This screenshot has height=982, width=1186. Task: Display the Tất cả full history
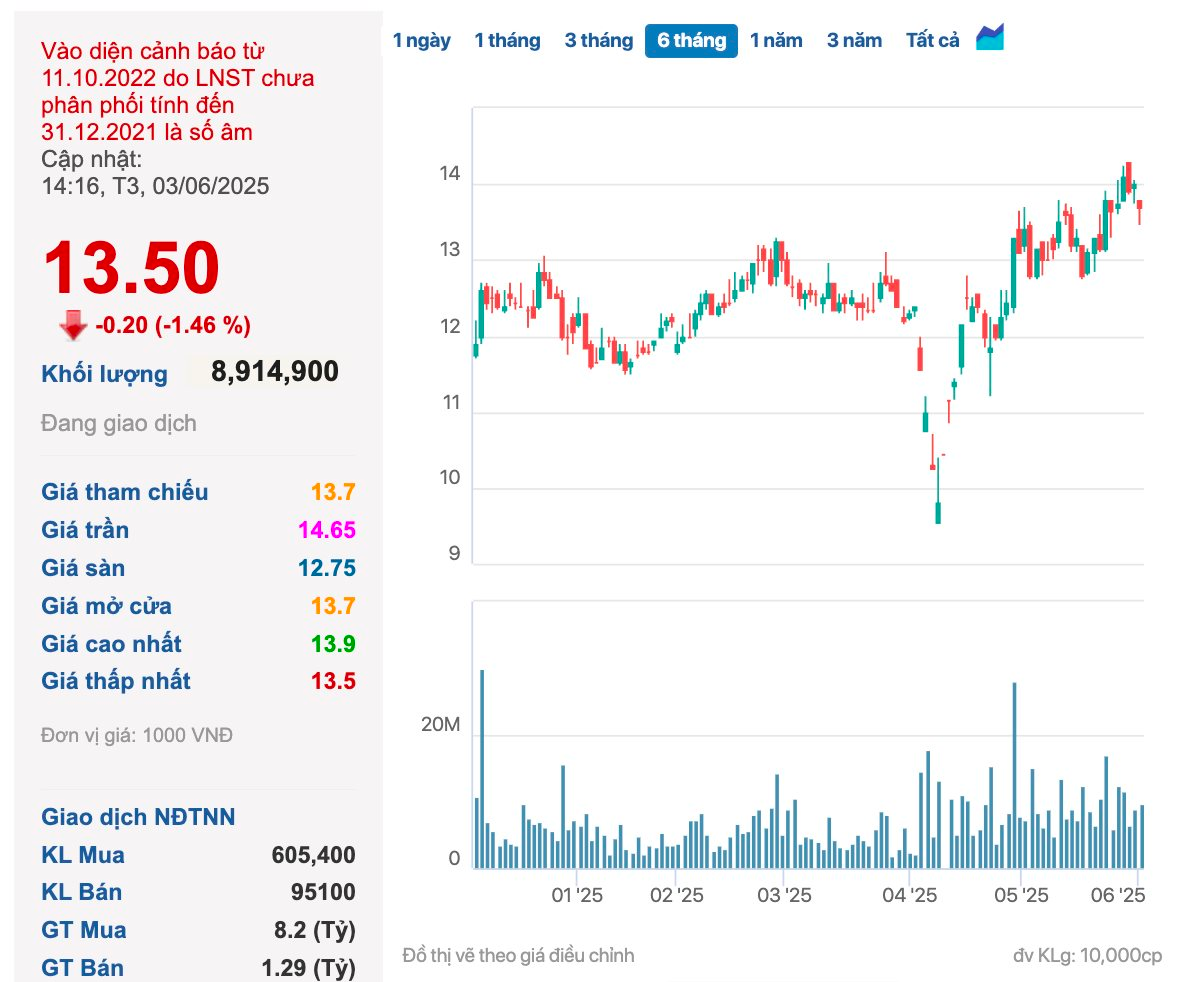click(933, 41)
